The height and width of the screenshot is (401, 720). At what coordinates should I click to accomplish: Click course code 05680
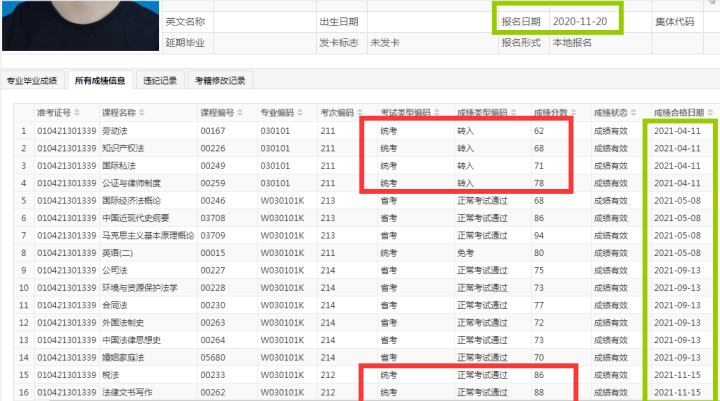pyautogui.click(x=213, y=358)
